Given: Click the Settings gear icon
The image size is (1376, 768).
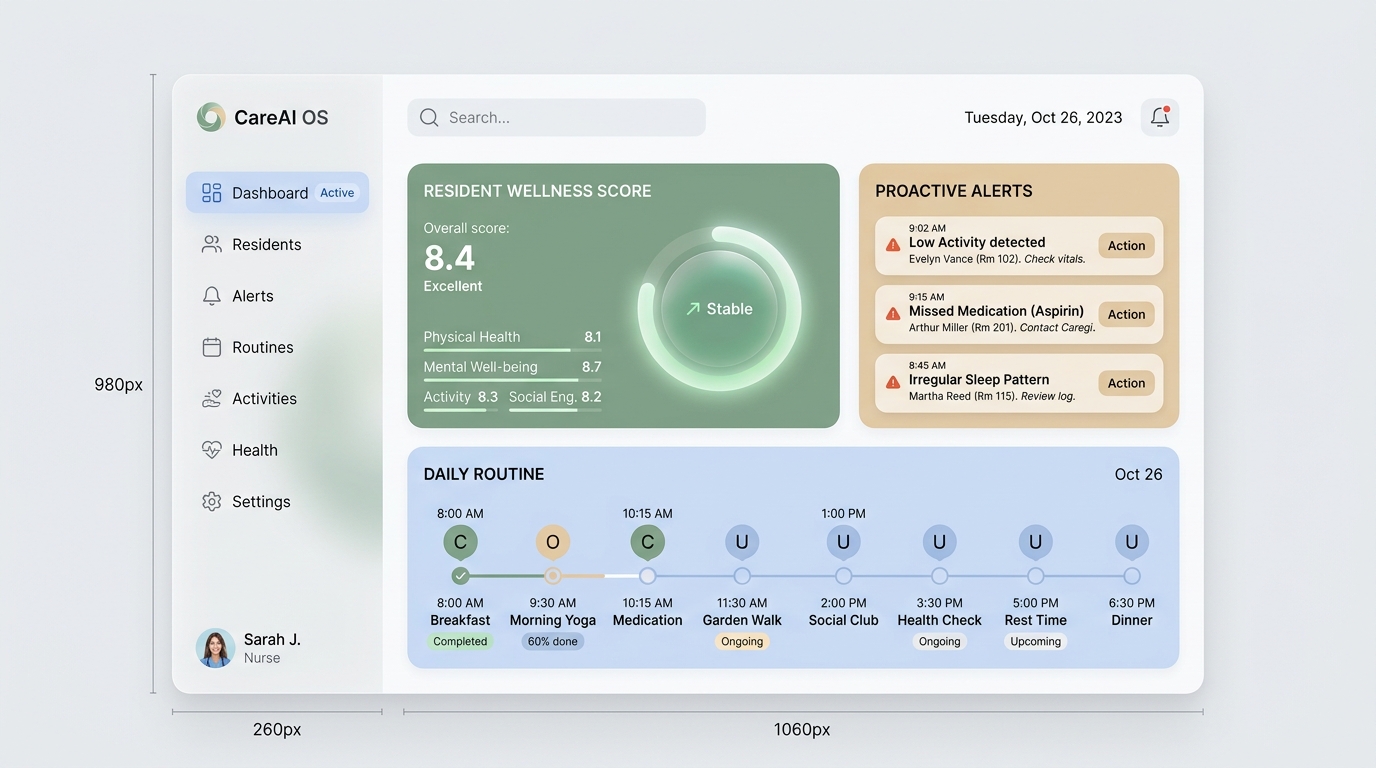Looking at the screenshot, I should [211, 501].
